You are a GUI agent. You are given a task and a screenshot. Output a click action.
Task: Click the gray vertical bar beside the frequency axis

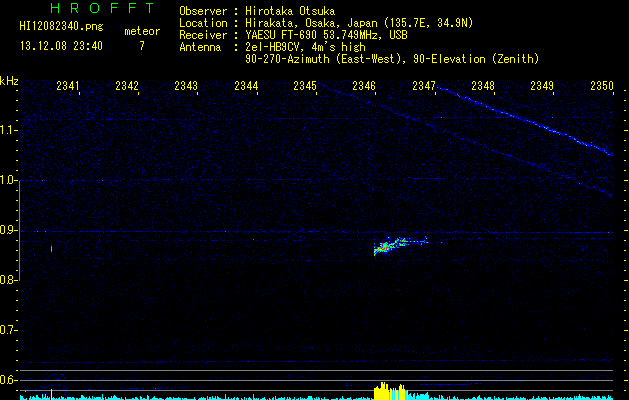19,230
